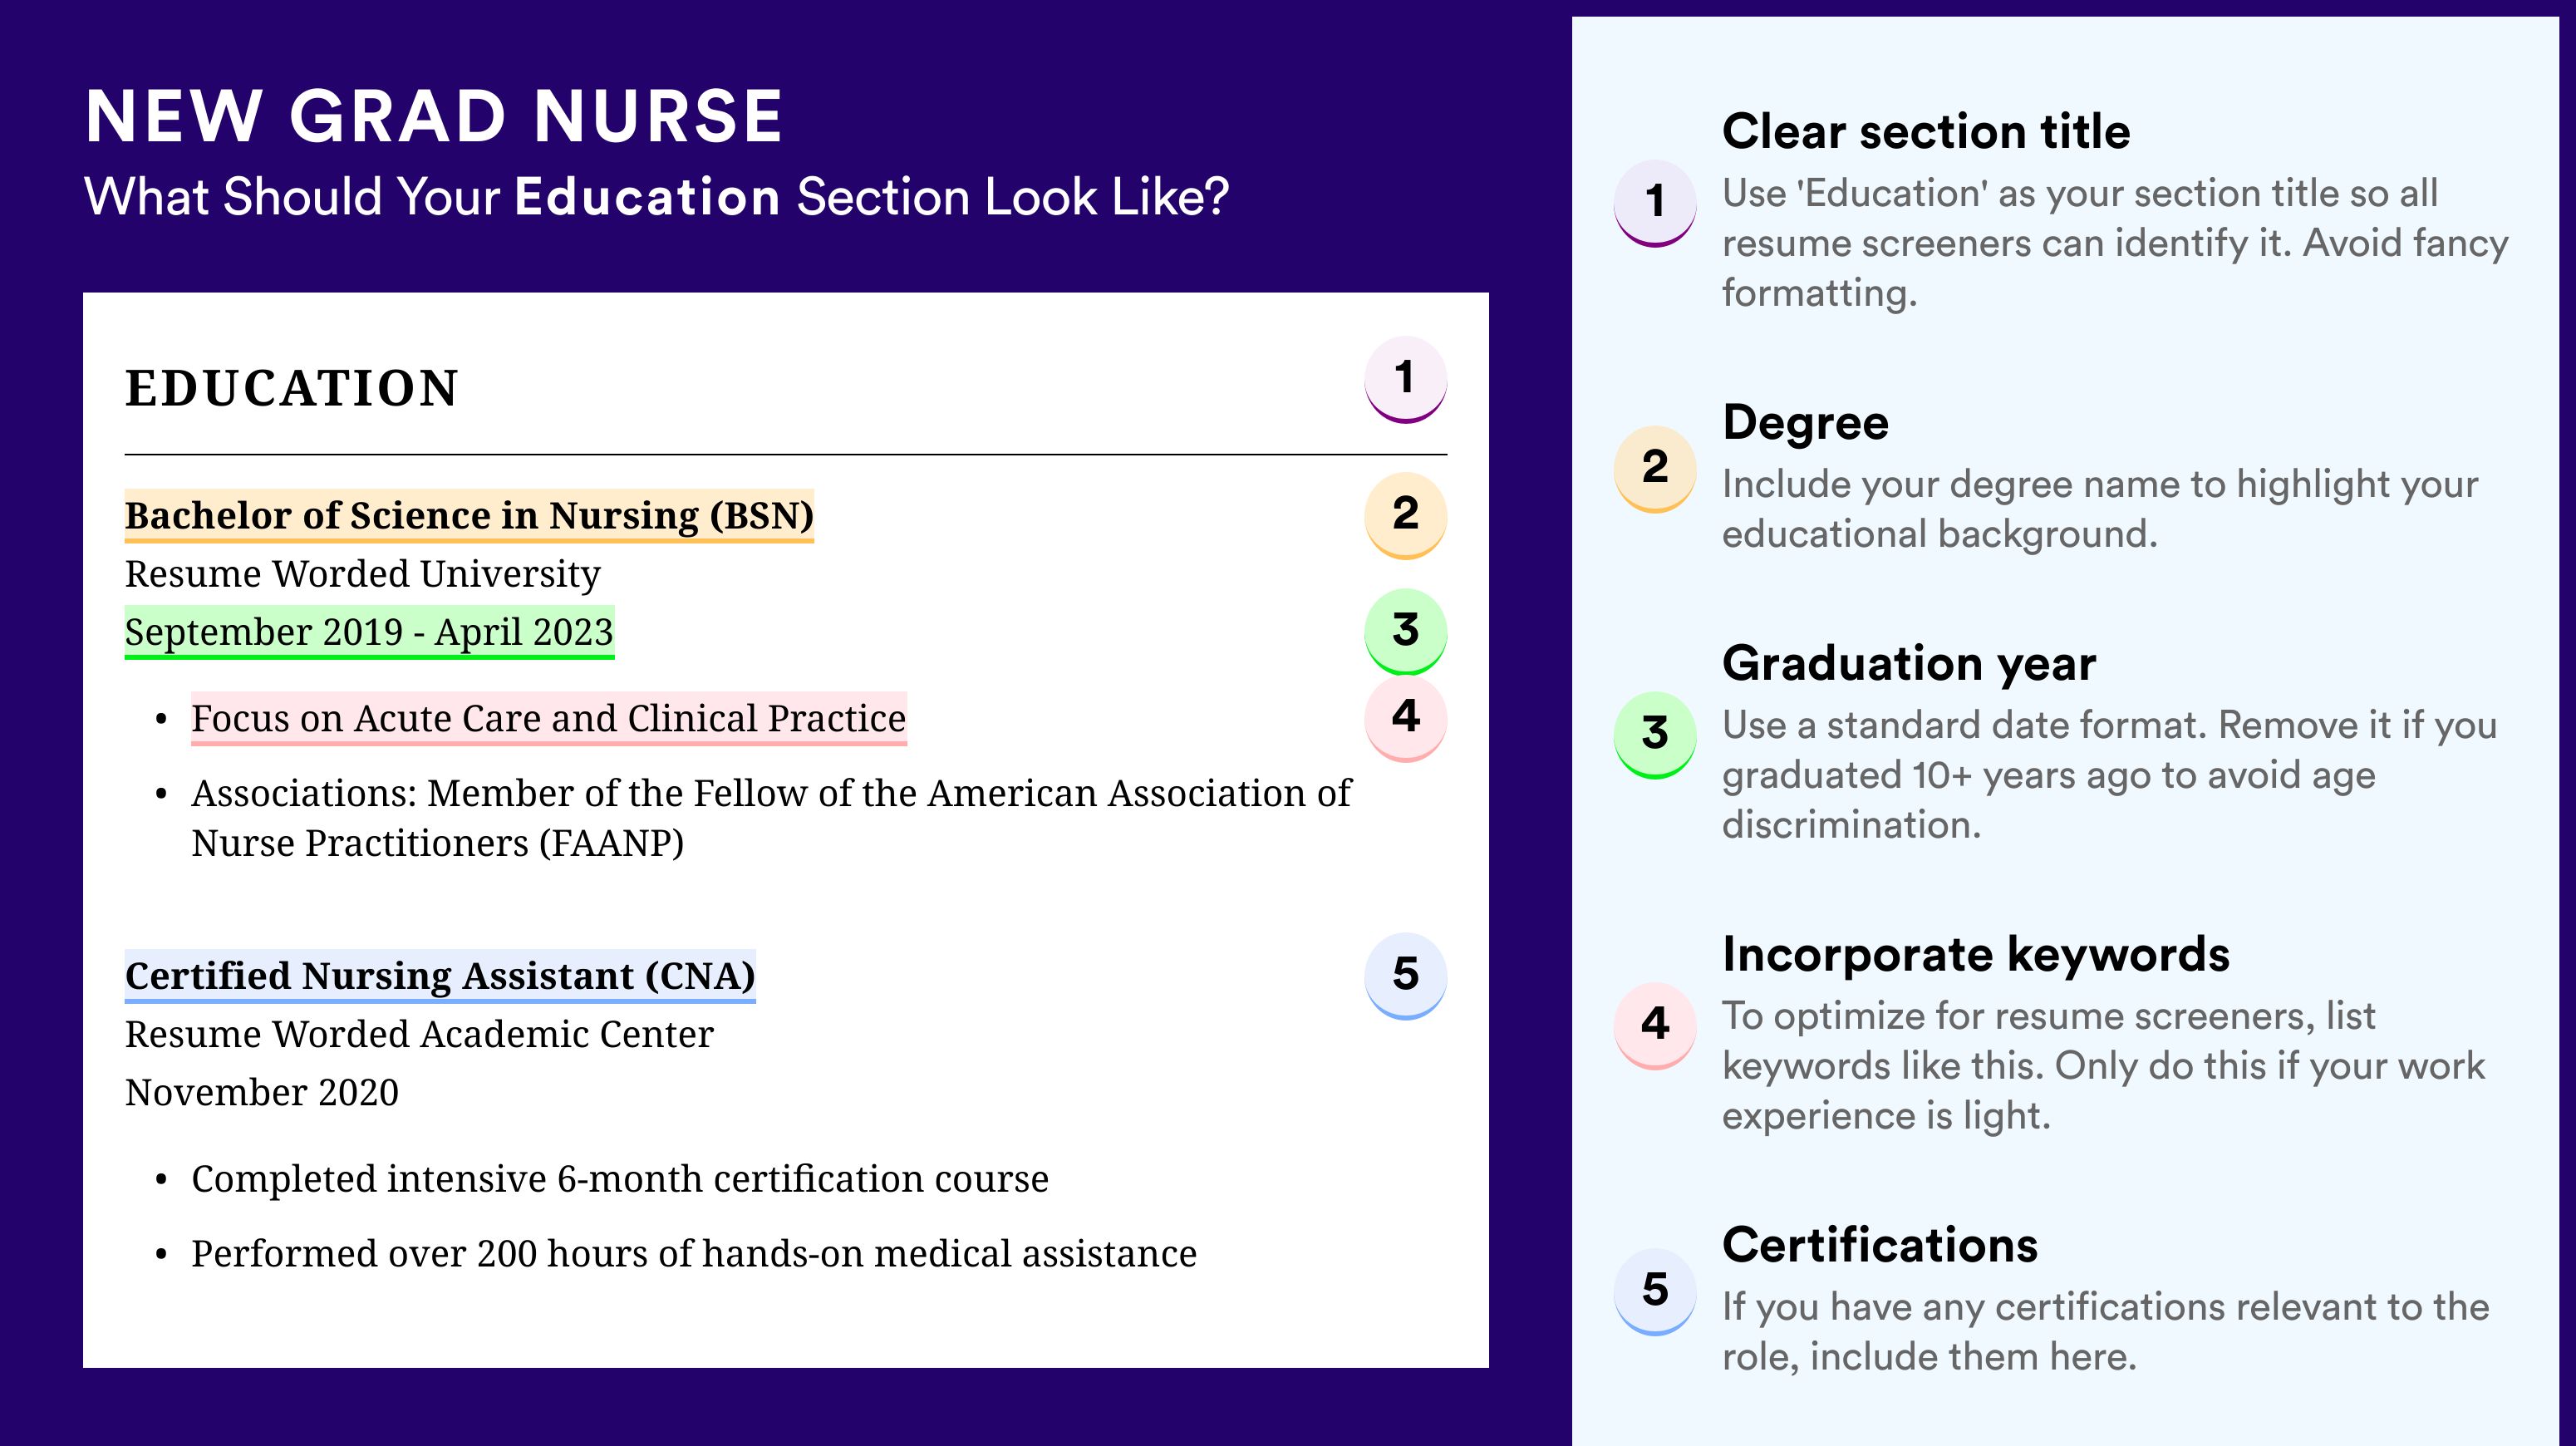Select the green highlighted September 2019 - April 2023
The image size is (2576, 1446).
[369, 632]
